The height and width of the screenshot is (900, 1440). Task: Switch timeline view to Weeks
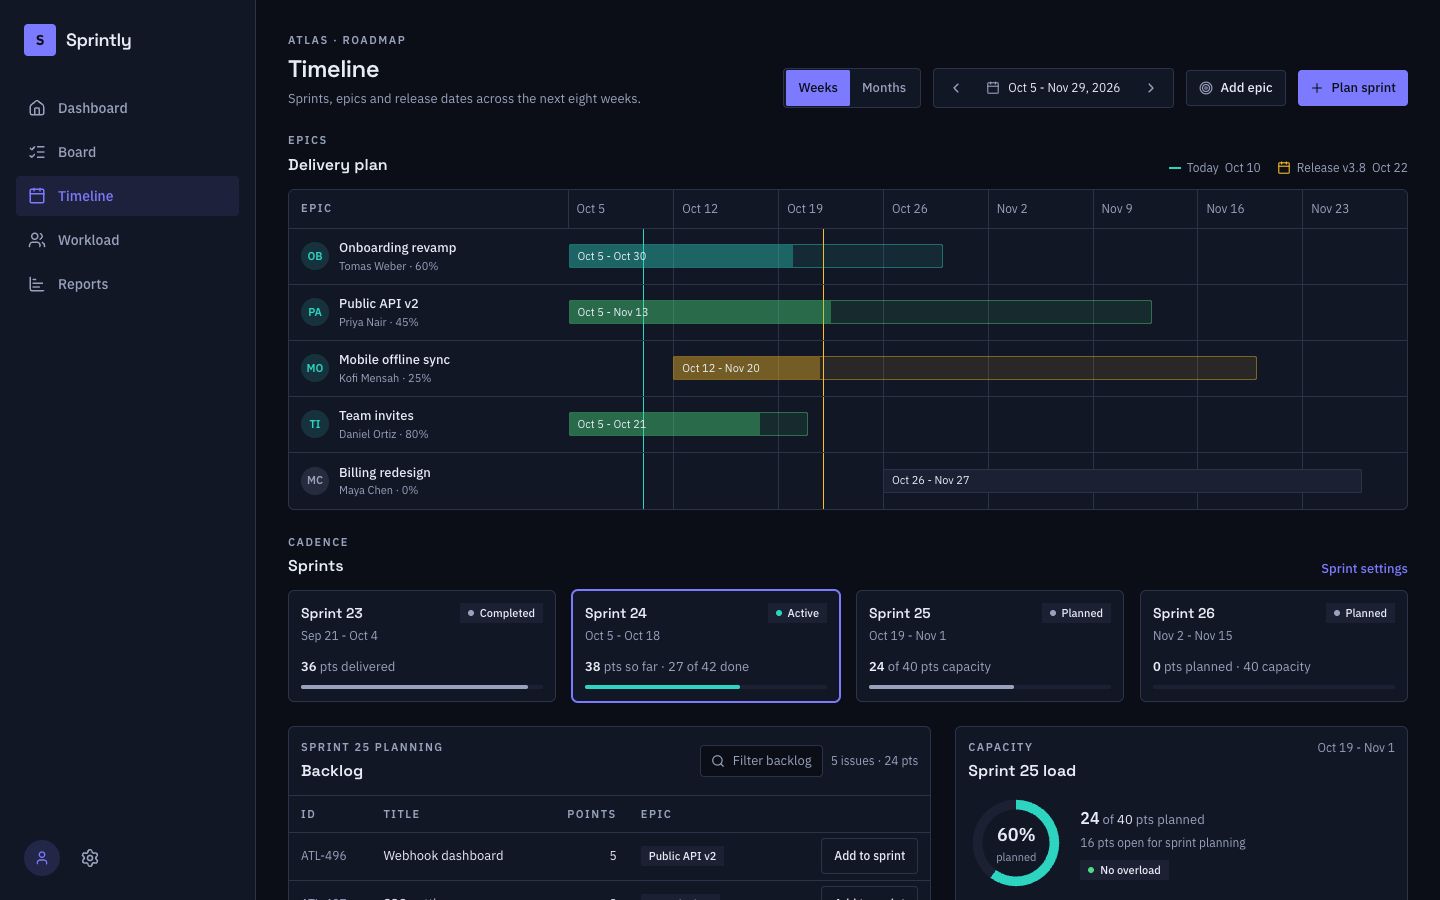[818, 88]
